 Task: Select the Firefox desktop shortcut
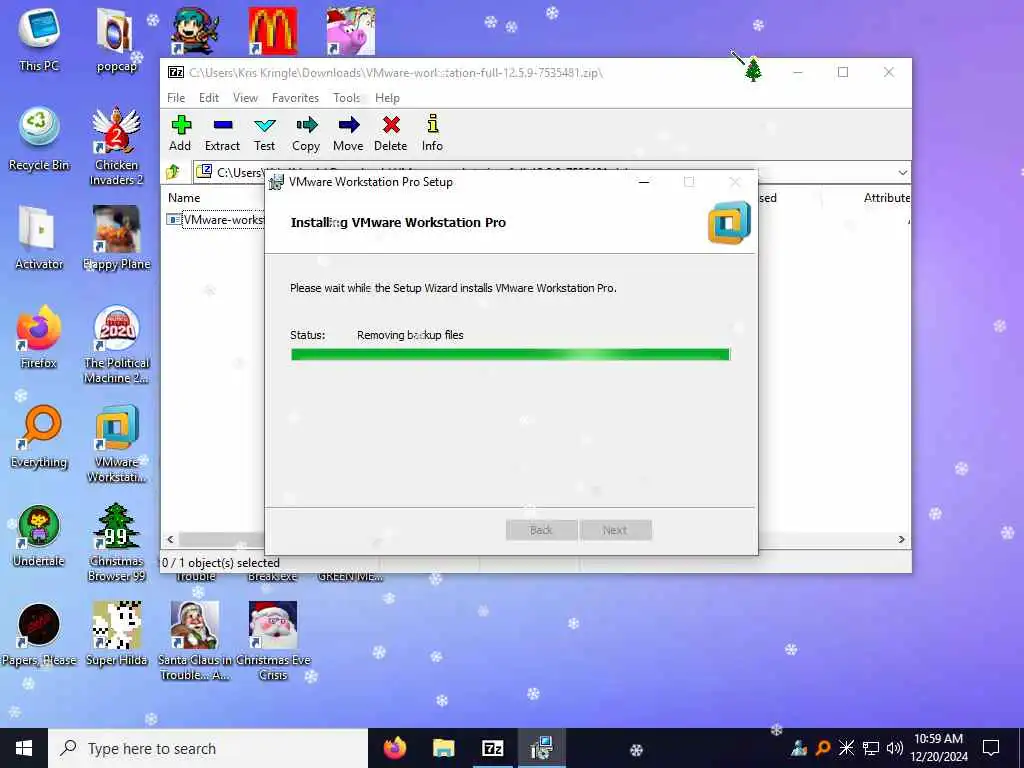39,338
